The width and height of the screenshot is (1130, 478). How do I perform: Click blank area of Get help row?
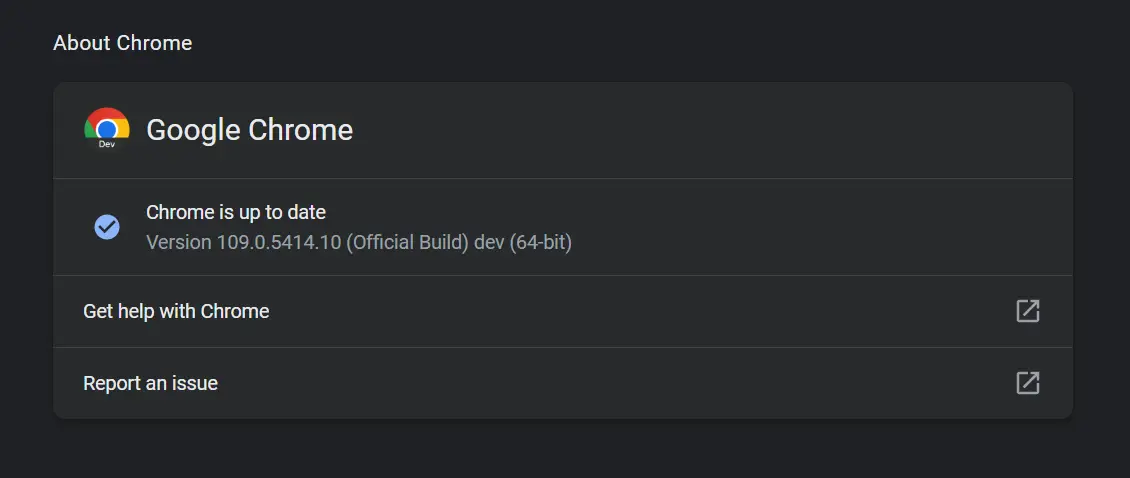coord(634,311)
